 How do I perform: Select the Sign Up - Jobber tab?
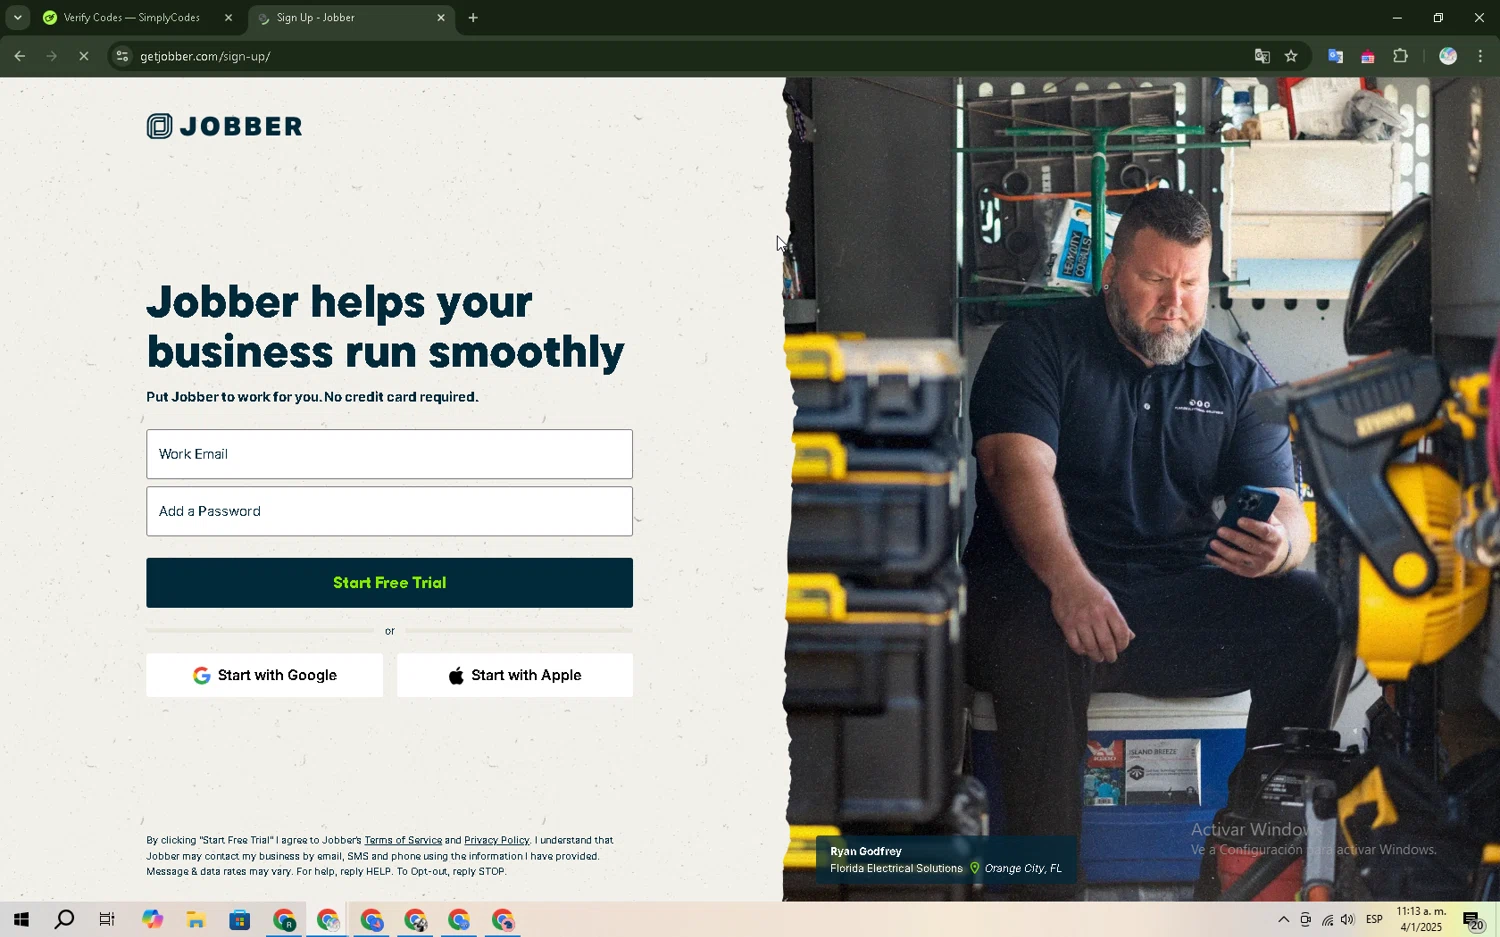(350, 18)
